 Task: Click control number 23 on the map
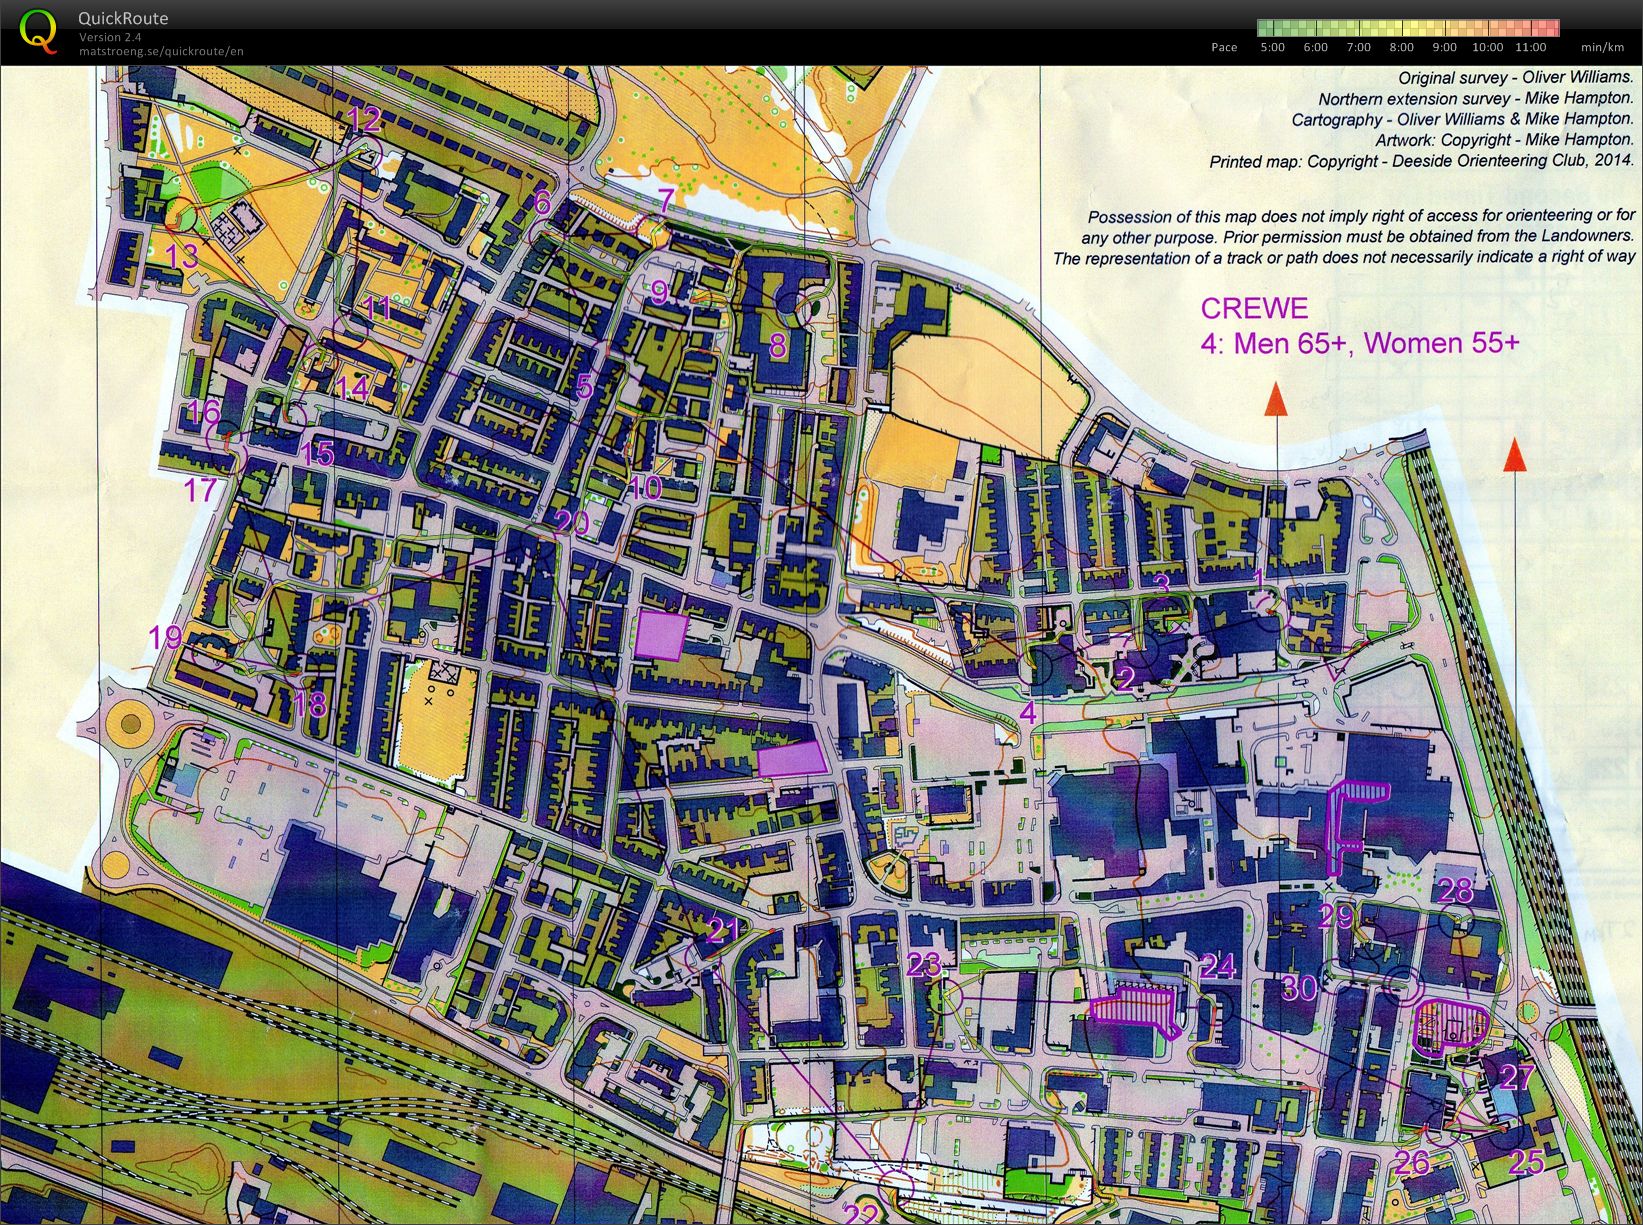[x=924, y=964]
